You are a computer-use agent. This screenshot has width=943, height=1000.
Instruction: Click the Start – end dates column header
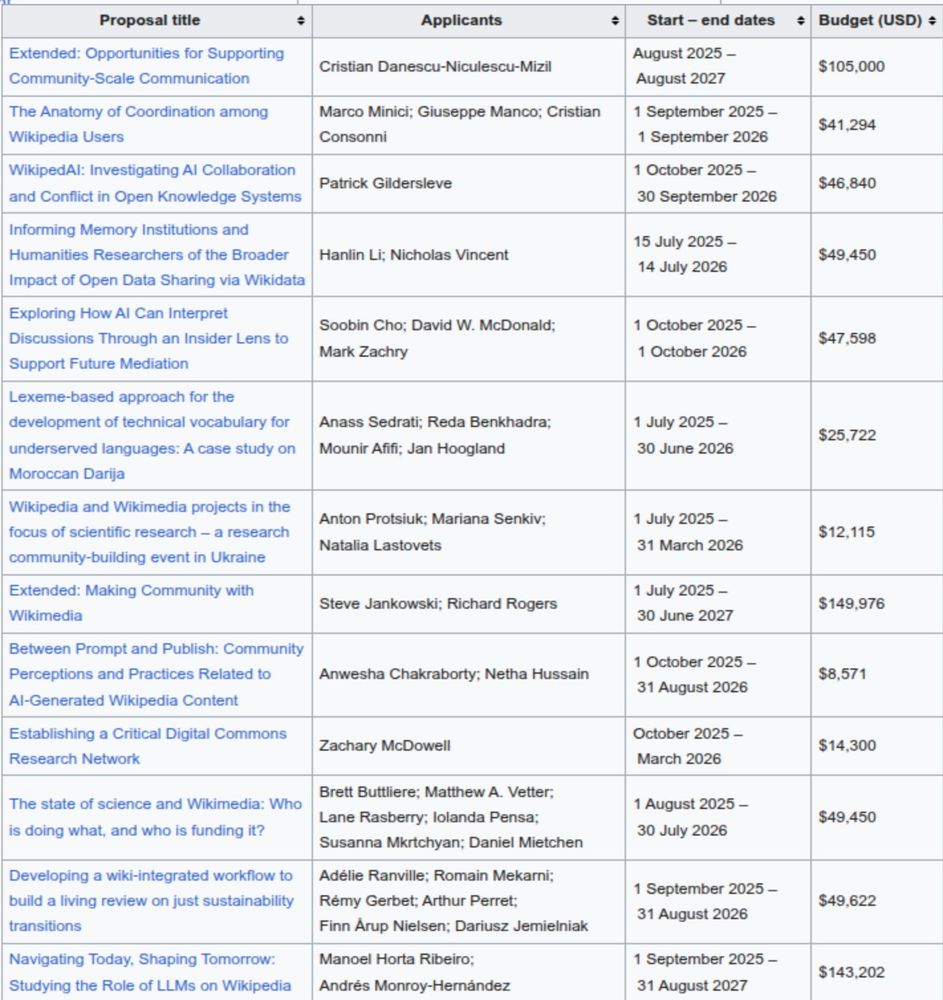click(x=718, y=21)
